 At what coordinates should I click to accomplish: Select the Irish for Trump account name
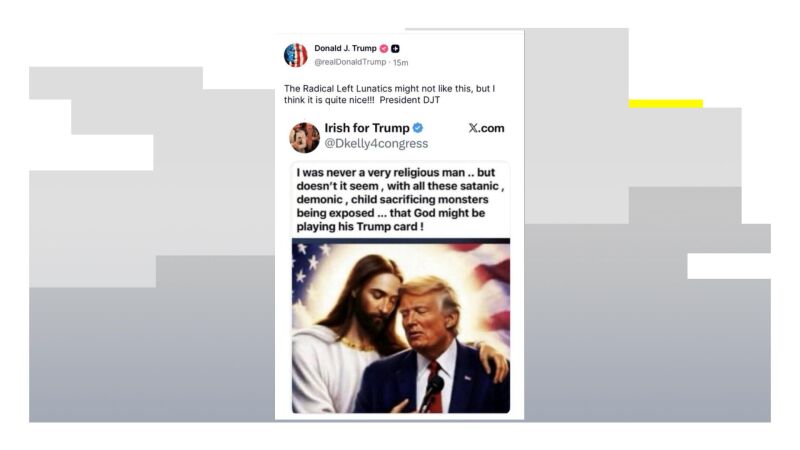[x=366, y=128]
